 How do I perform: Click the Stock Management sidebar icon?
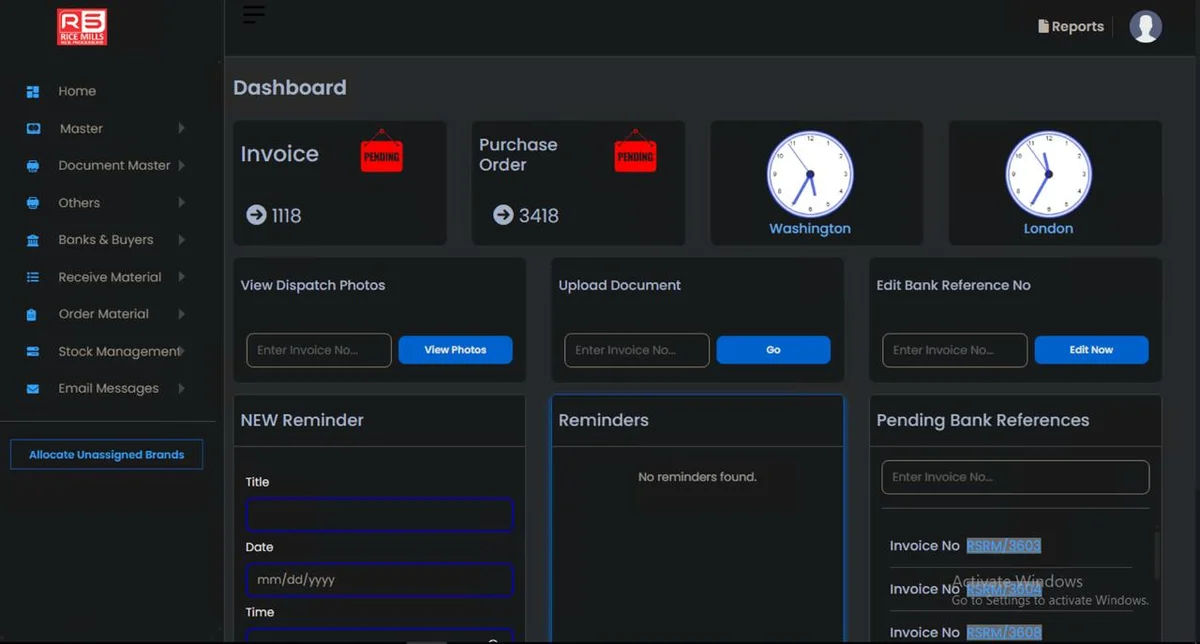(33, 352)
